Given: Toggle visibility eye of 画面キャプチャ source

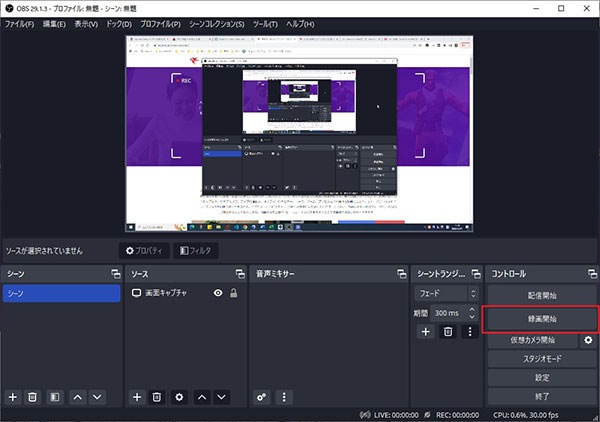Looking at the screenshot, I should (218, 293).
